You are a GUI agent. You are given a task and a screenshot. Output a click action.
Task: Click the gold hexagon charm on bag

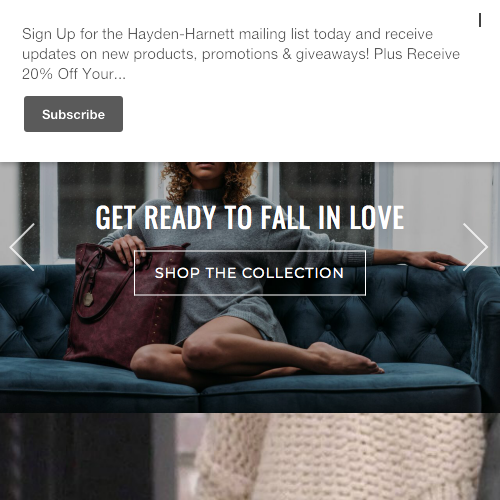88,299
